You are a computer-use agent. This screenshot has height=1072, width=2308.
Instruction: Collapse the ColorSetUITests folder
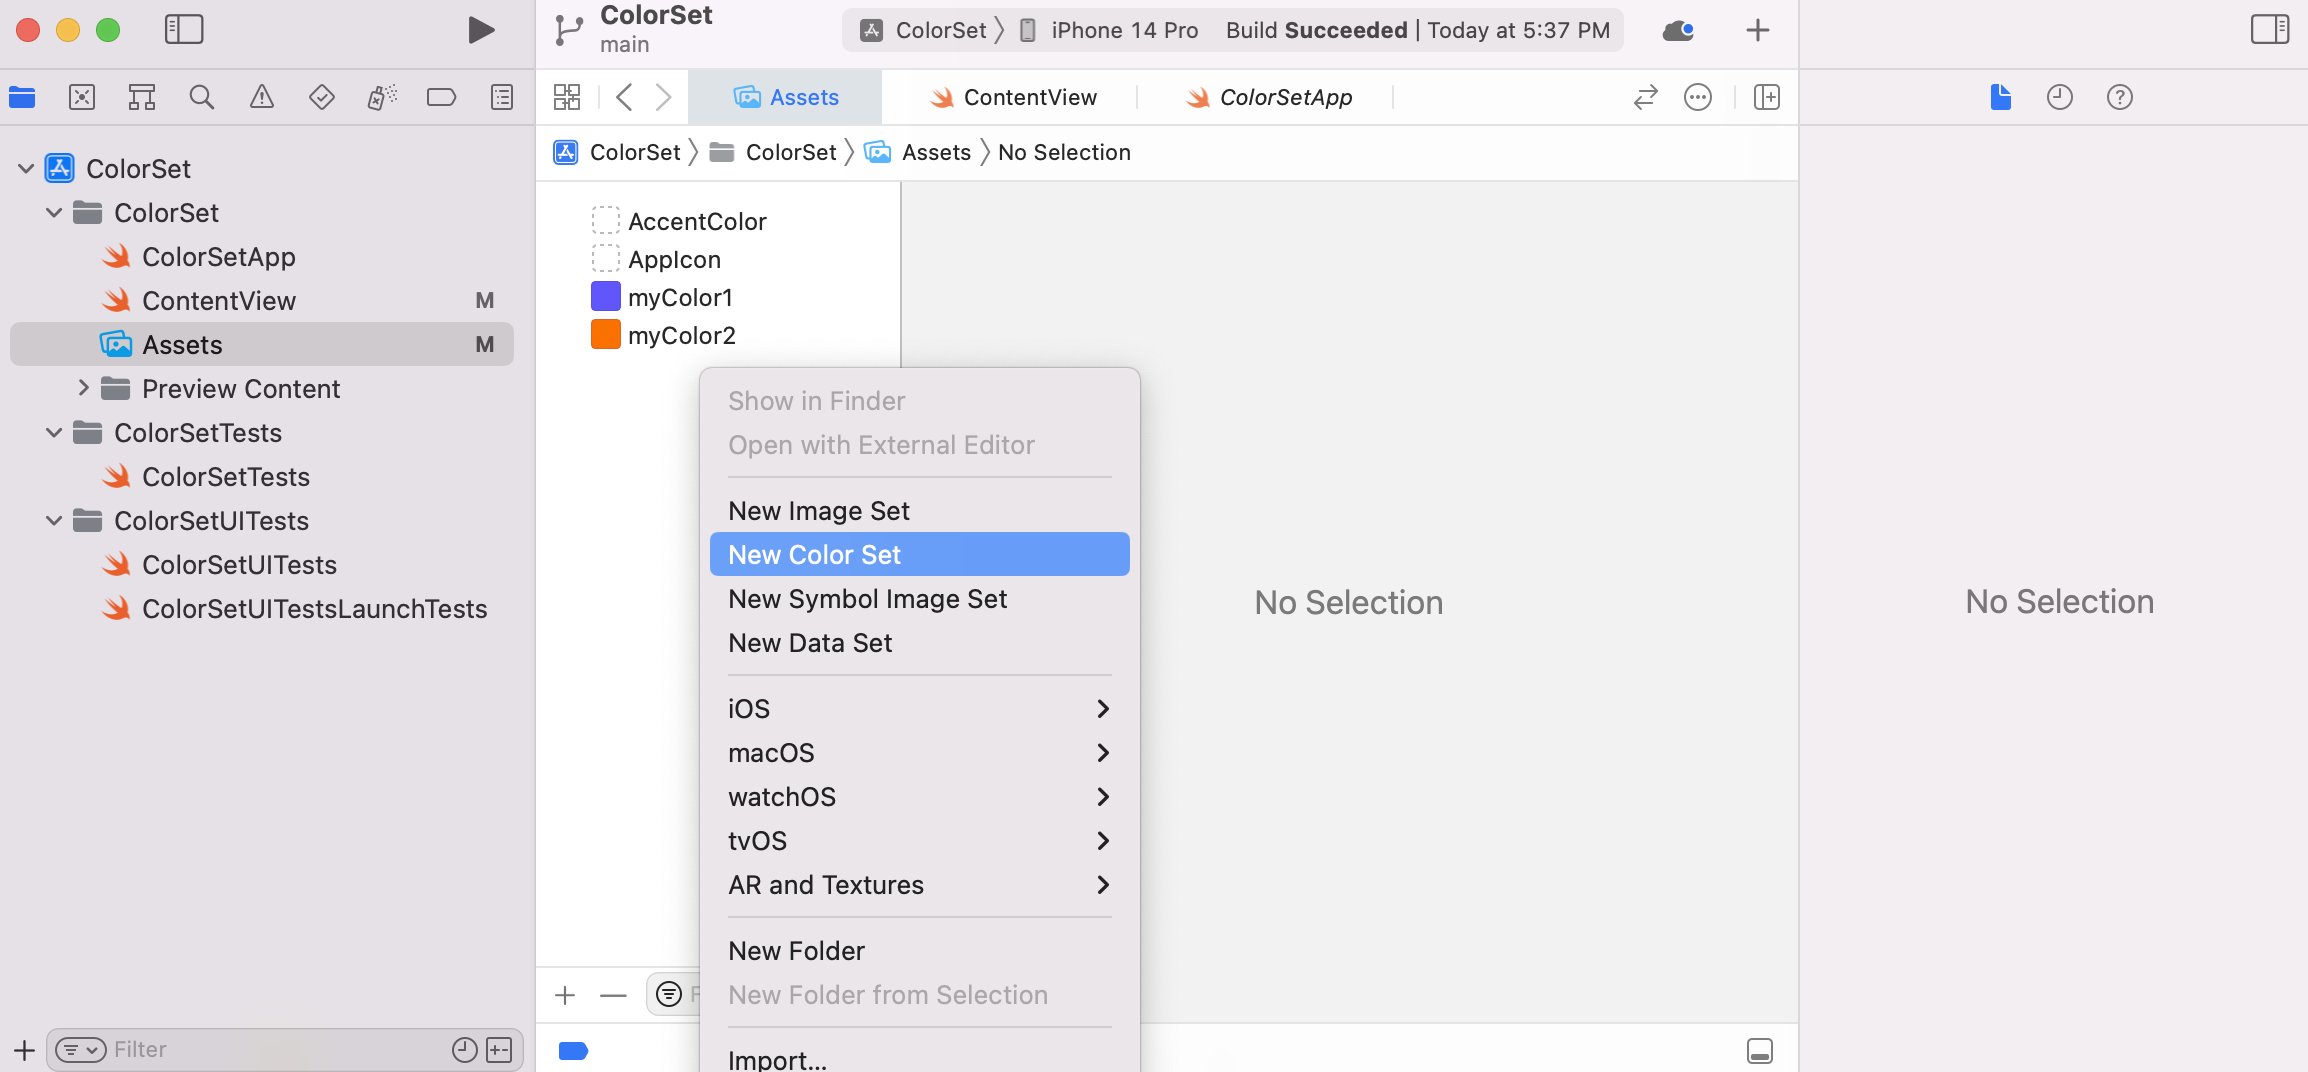[54, 521]
